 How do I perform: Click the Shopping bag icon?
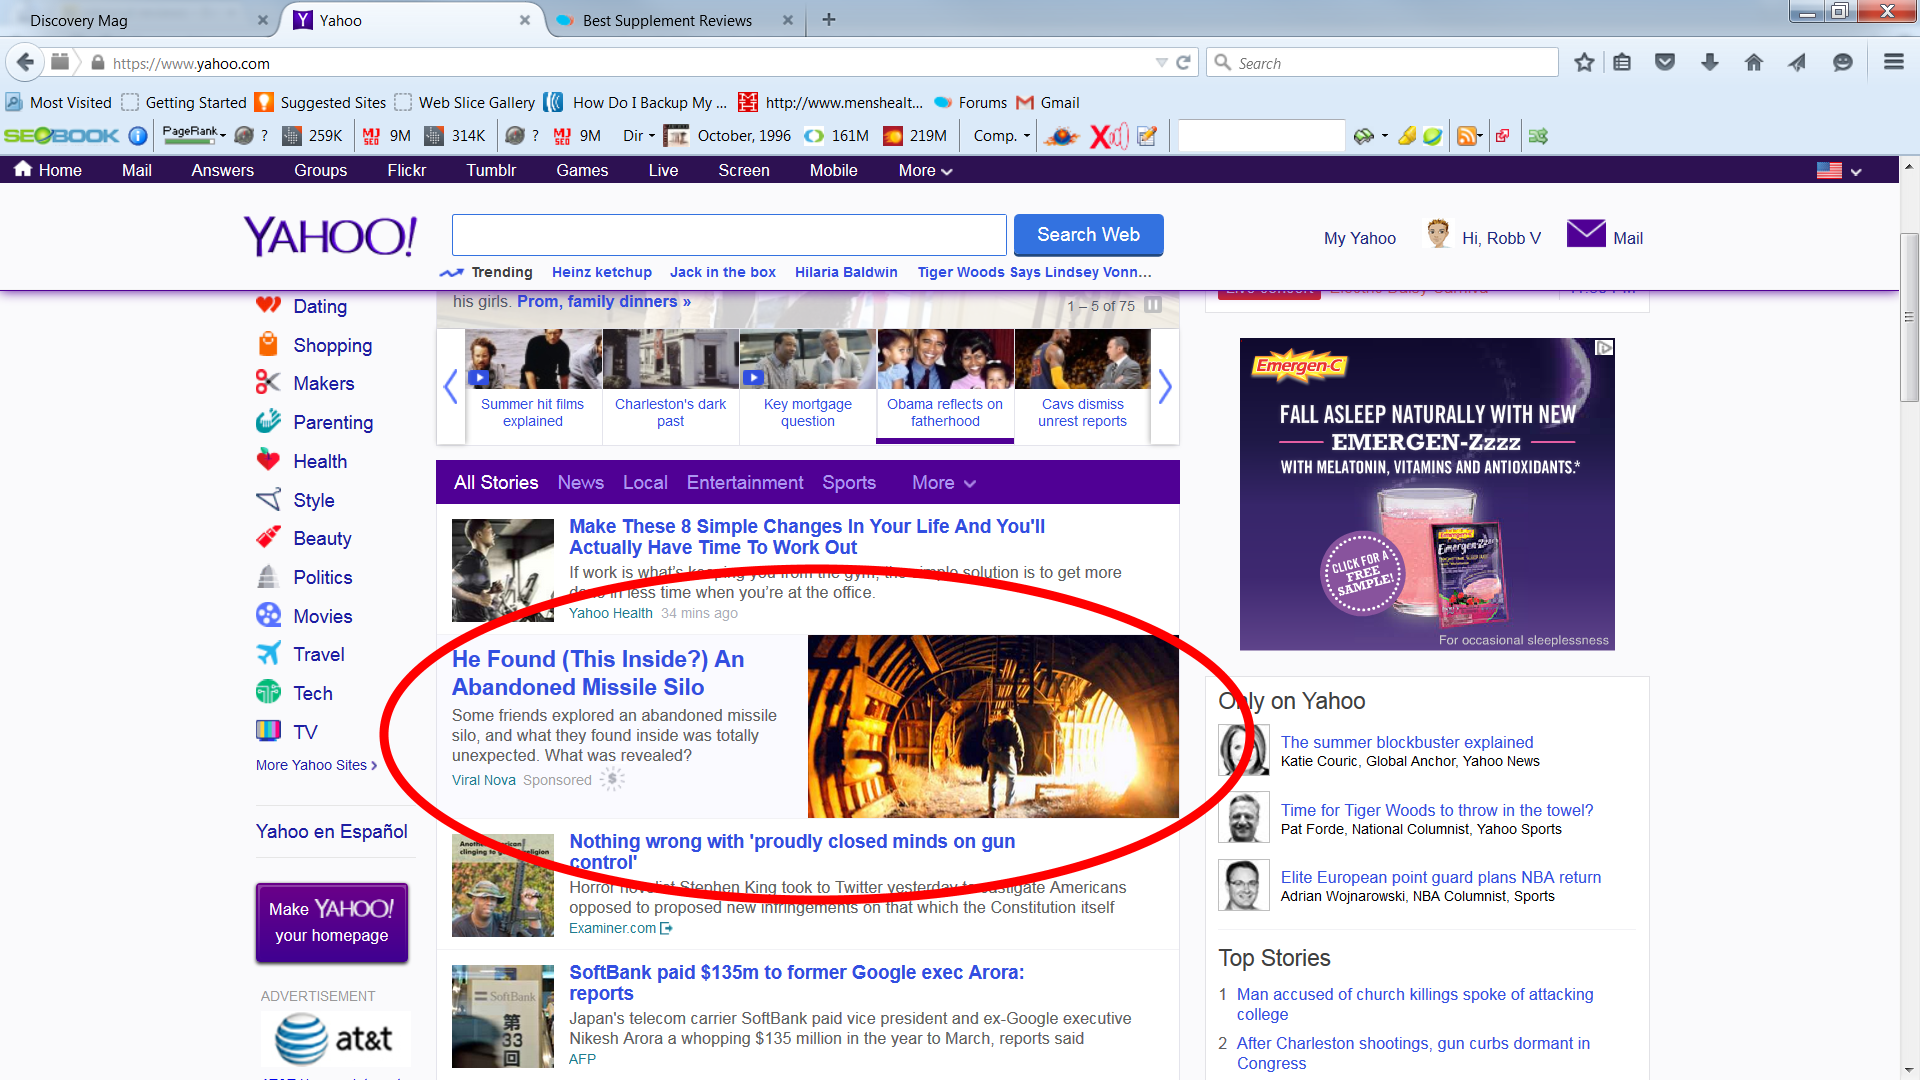point(268,344)
